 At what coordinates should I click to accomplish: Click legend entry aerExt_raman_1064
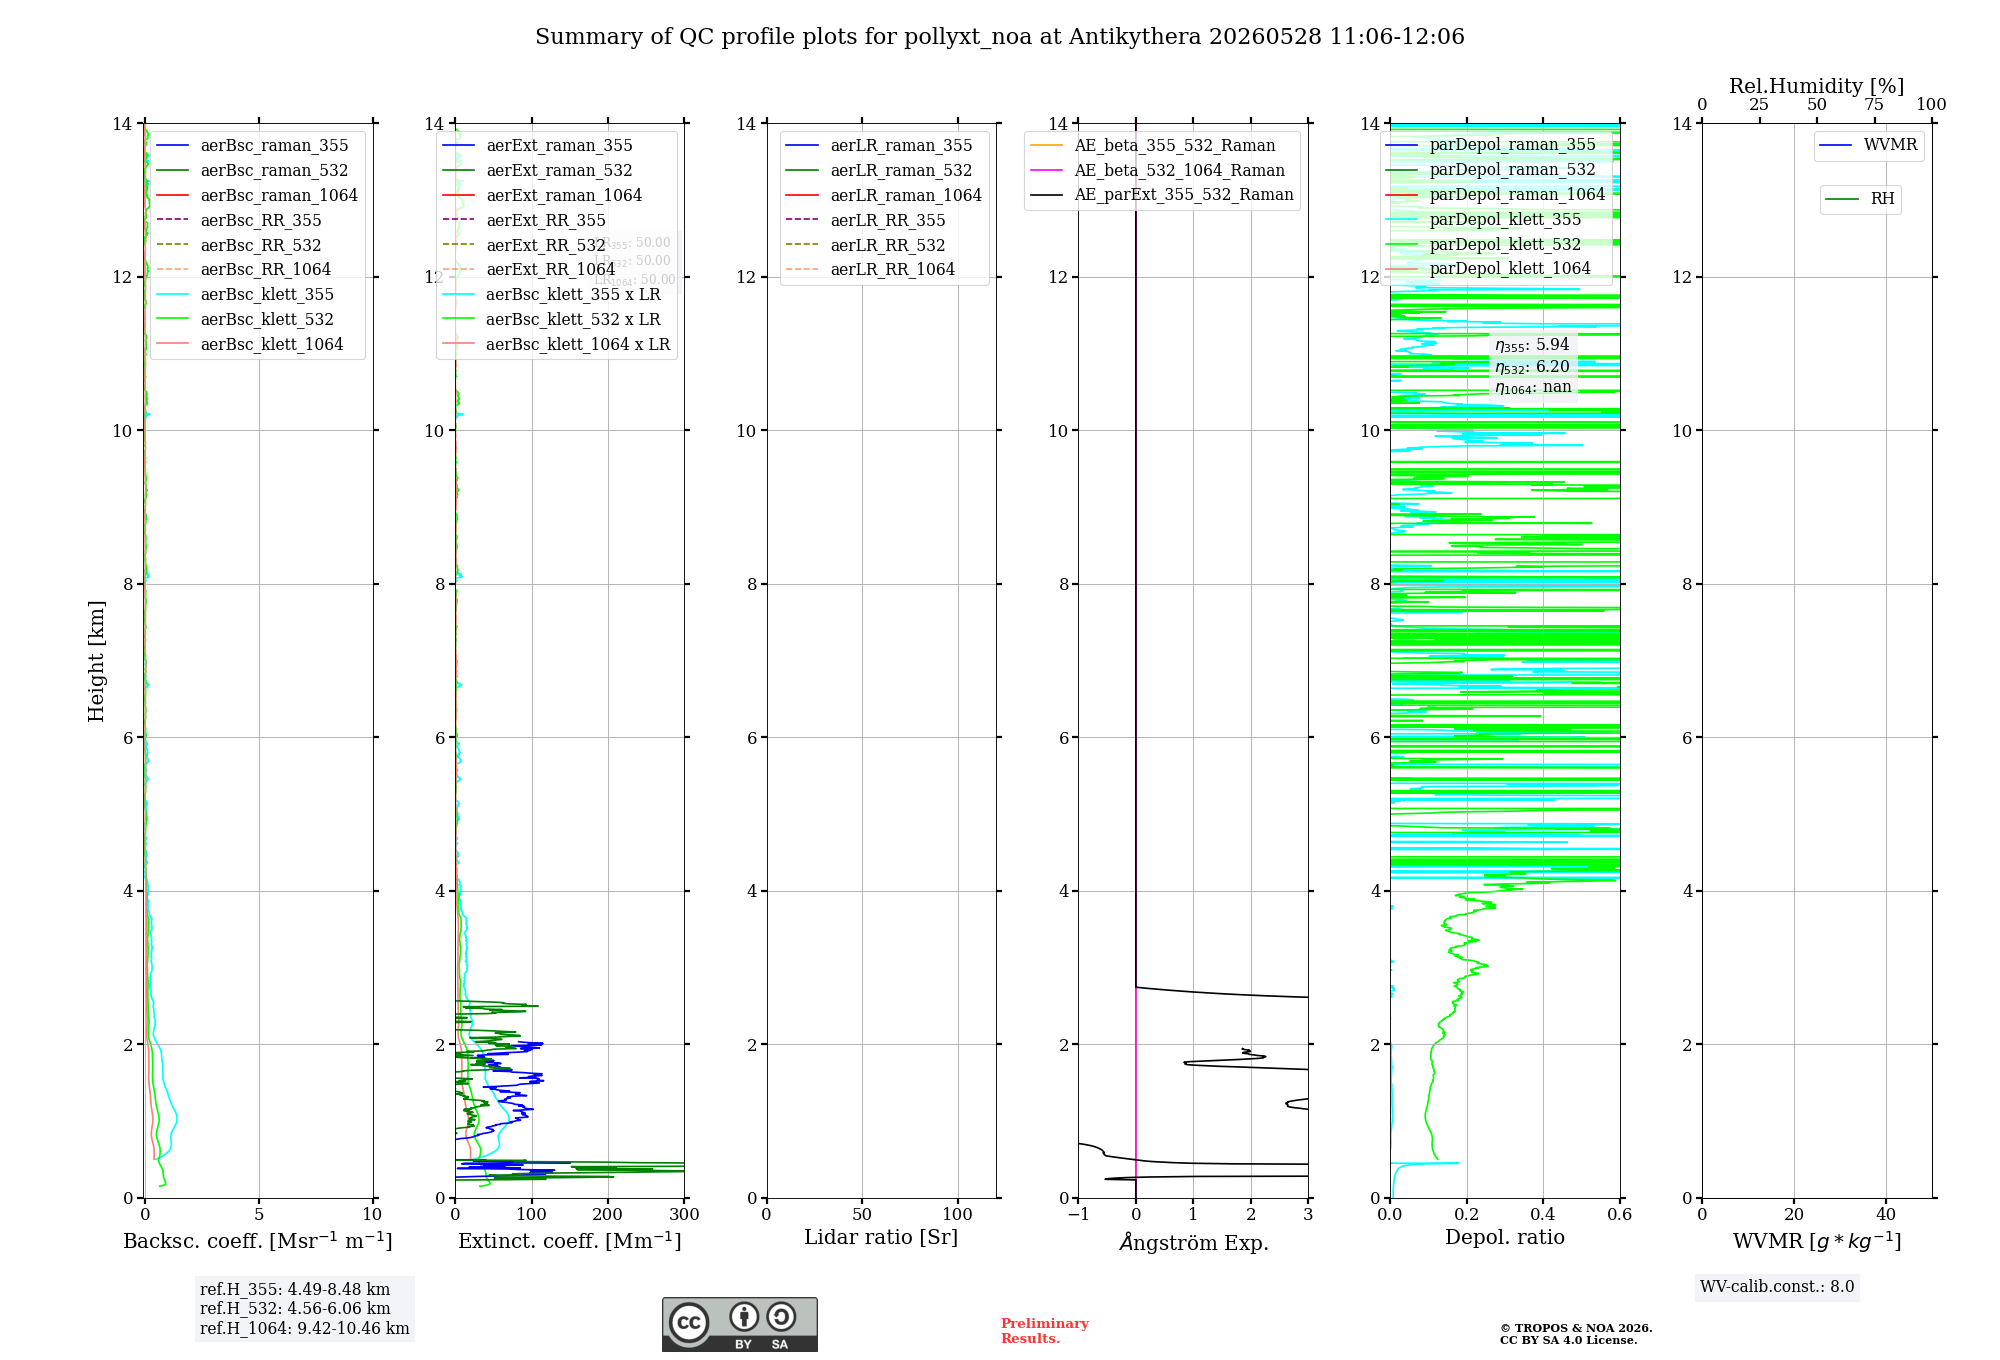(543, 196)
